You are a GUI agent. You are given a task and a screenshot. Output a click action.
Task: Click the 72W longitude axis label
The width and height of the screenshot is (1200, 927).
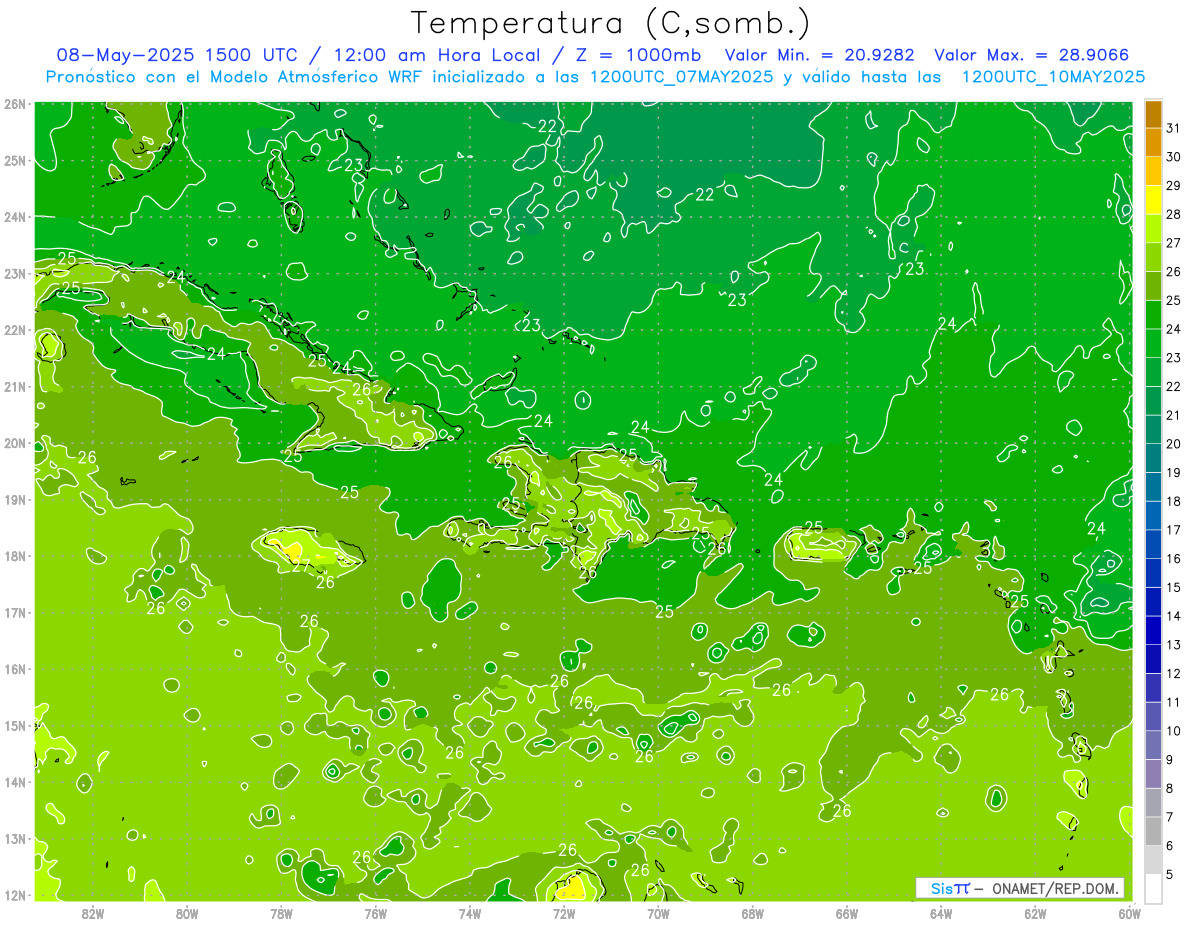pyautogui.click(x=564, y=913)
